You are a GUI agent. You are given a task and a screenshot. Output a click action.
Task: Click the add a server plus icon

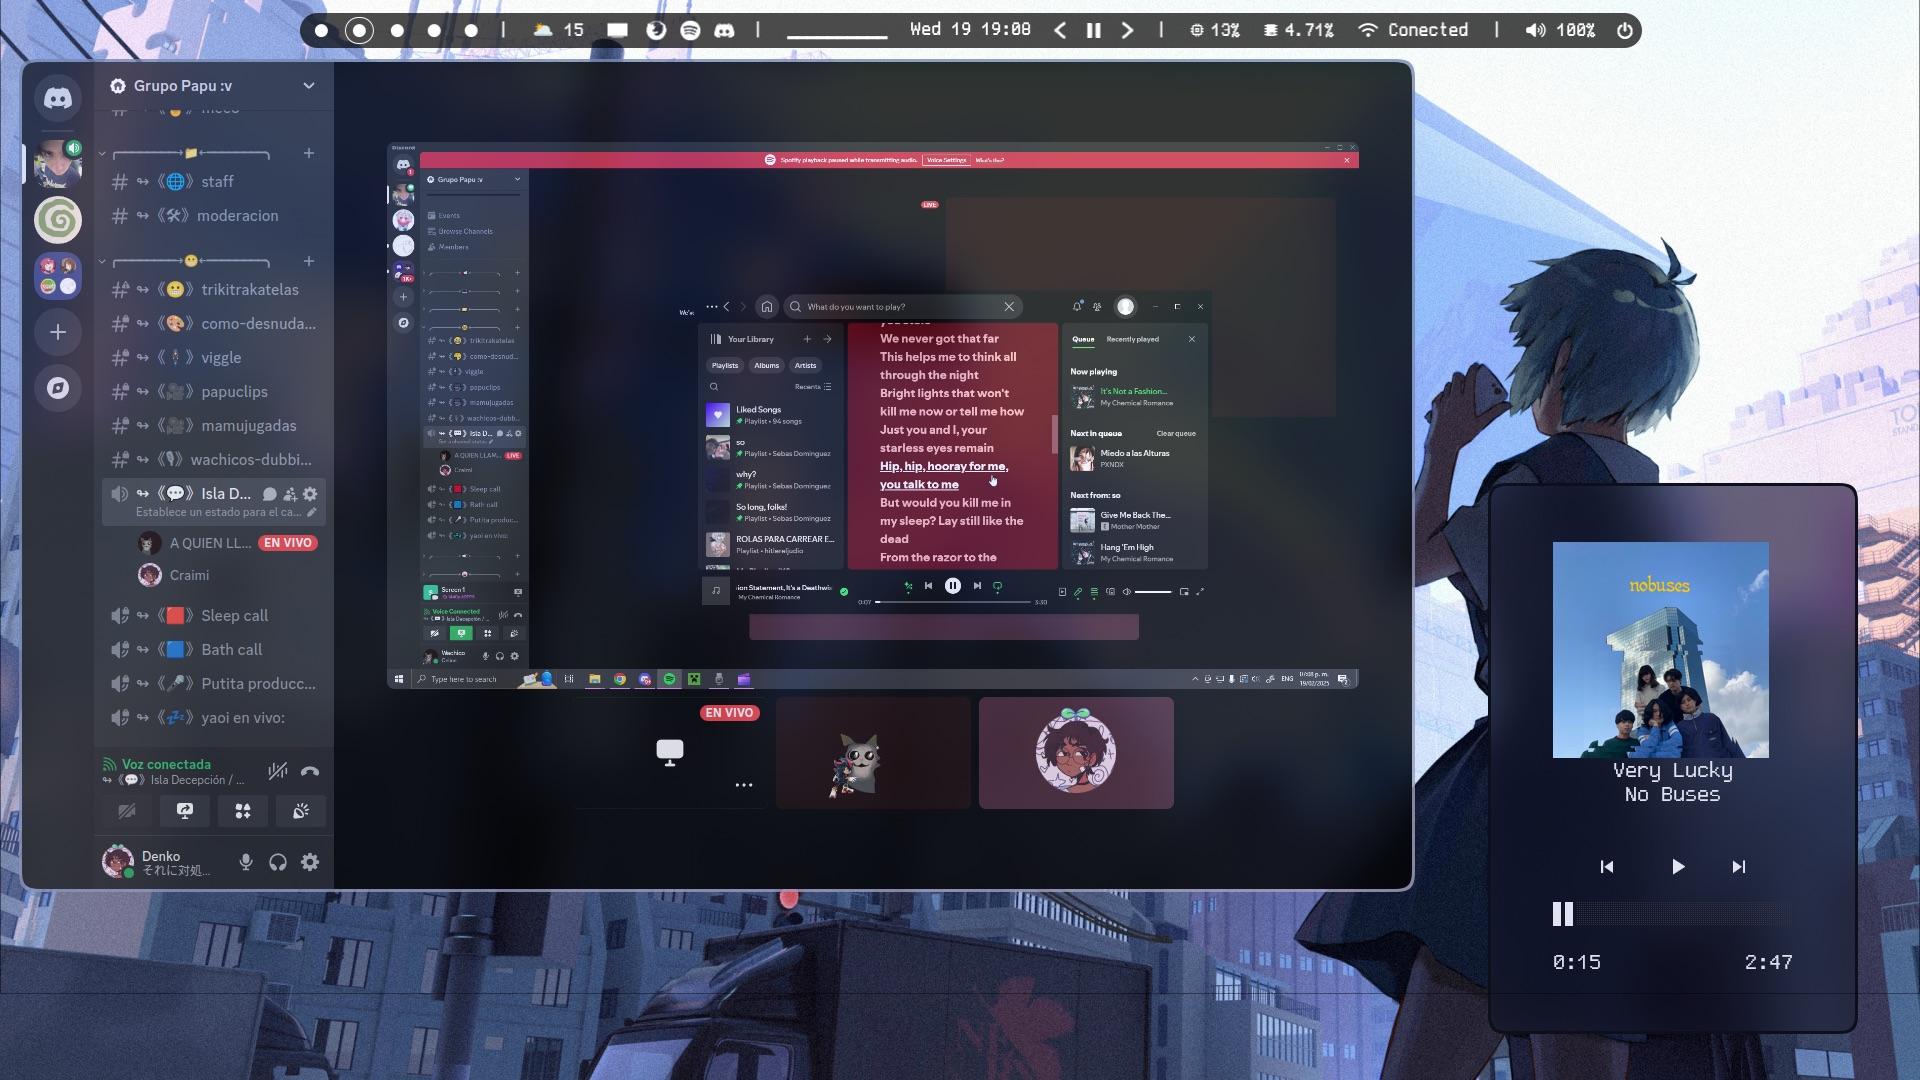click(58, 332)
